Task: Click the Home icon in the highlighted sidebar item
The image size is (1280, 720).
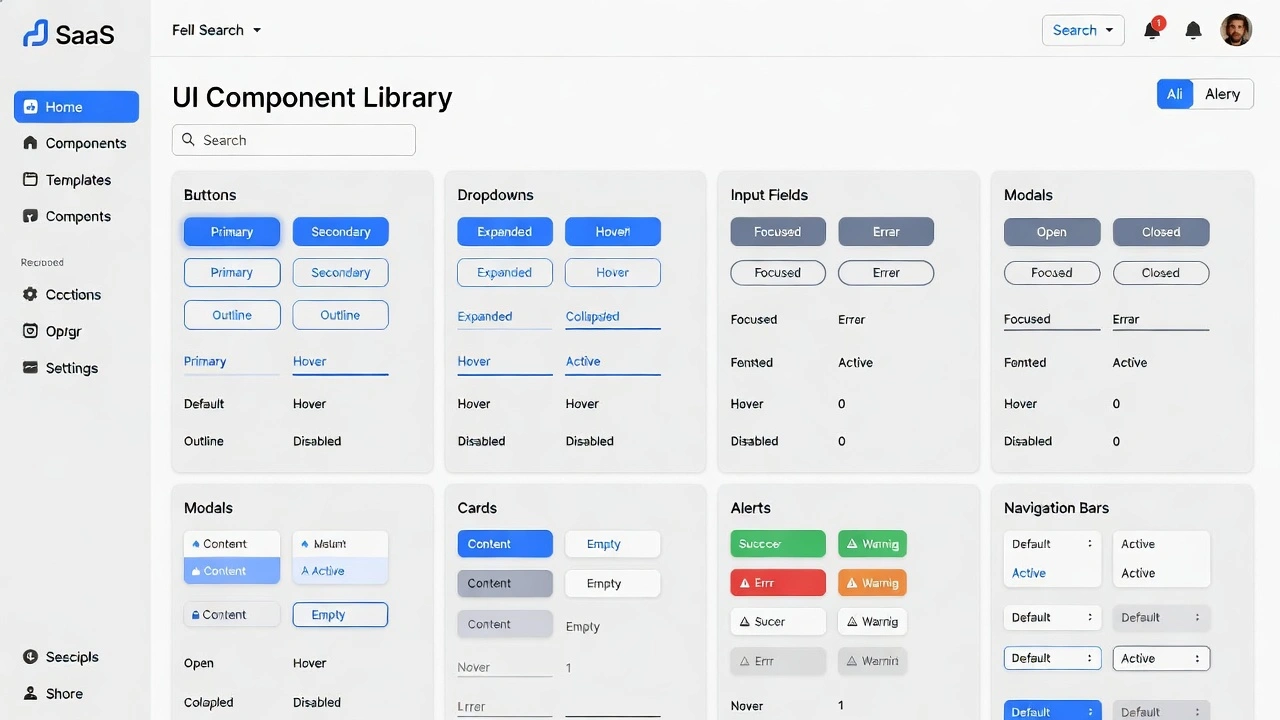Action: click(x=31, y=107)
